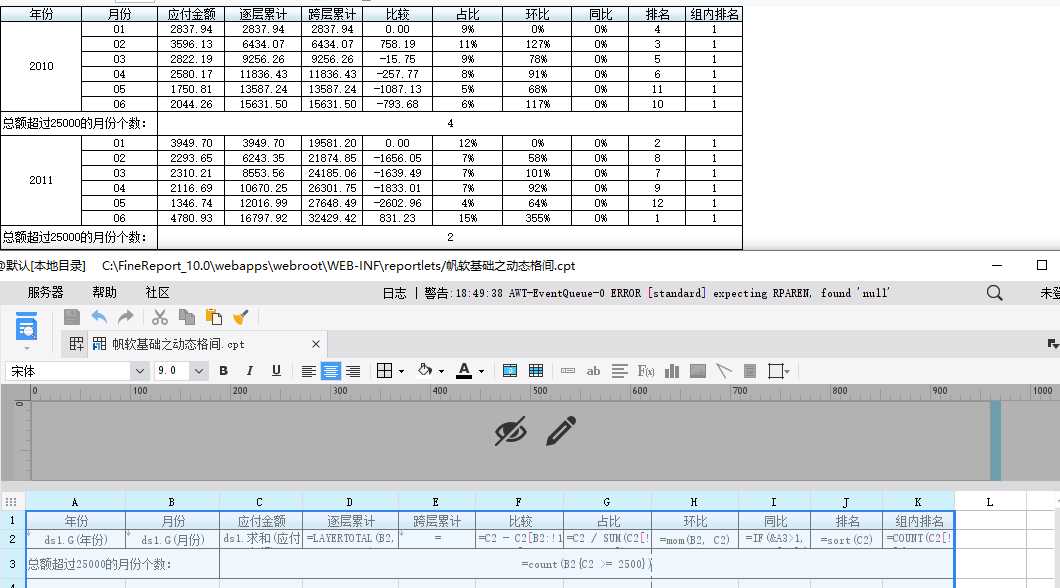The image size is (1060, 588).
Task: Expand the arrow below the preview icon
Action: pos(26,348)
